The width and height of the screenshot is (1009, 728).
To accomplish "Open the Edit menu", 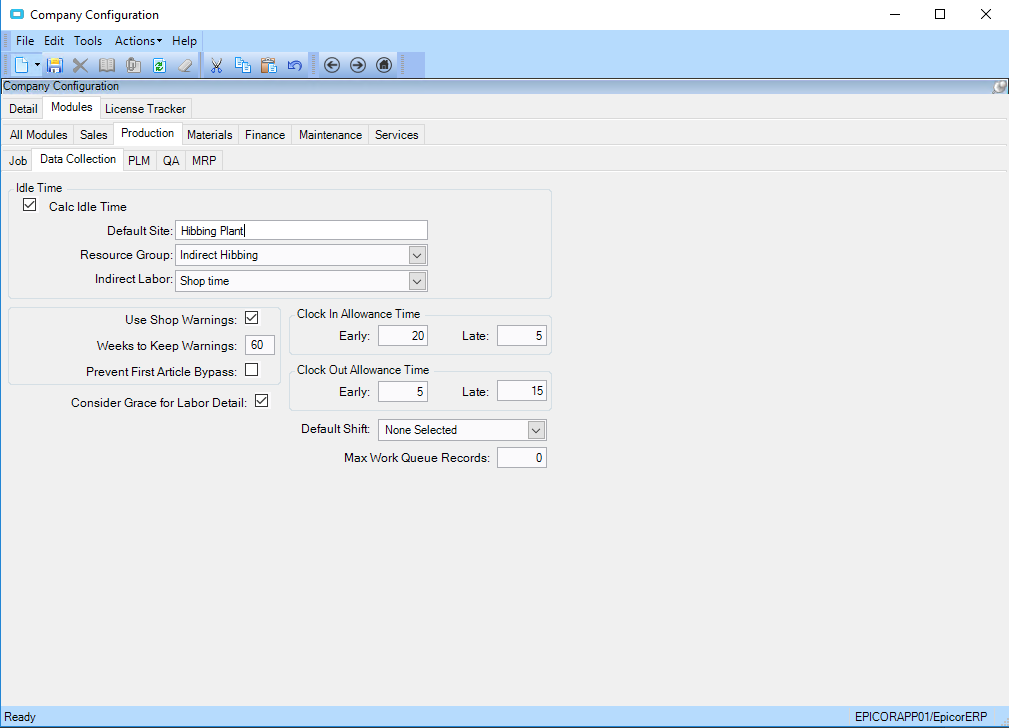I will click(54, 41).
